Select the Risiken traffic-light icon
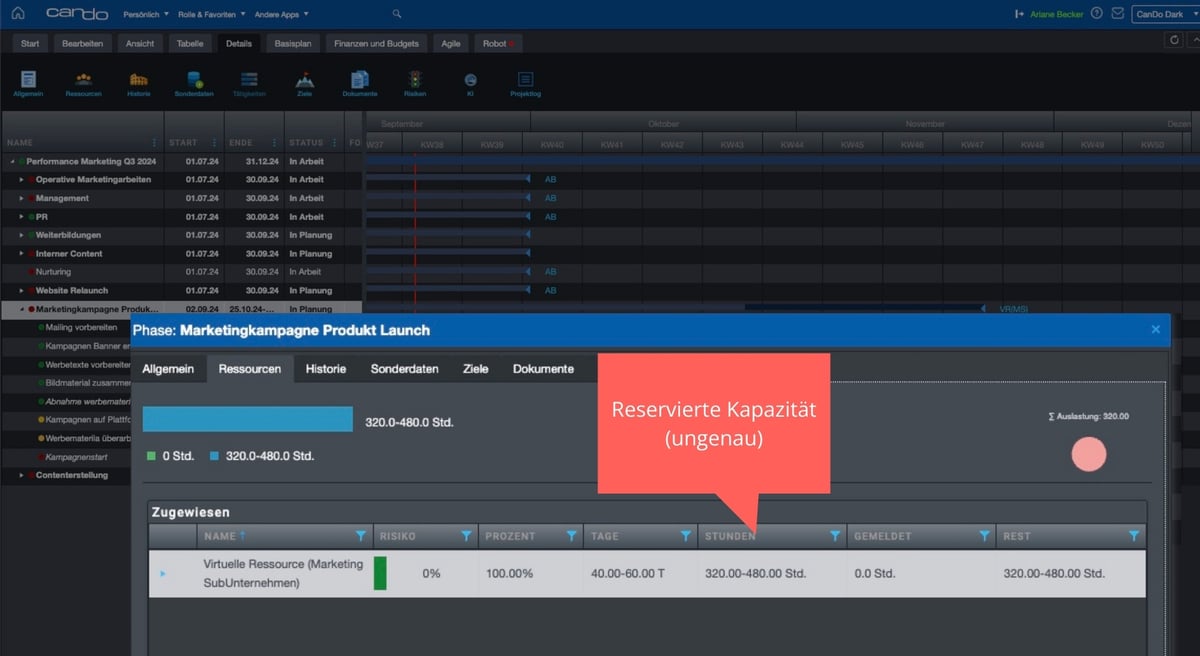This screenshot has width=1200, height=656. 415,78
